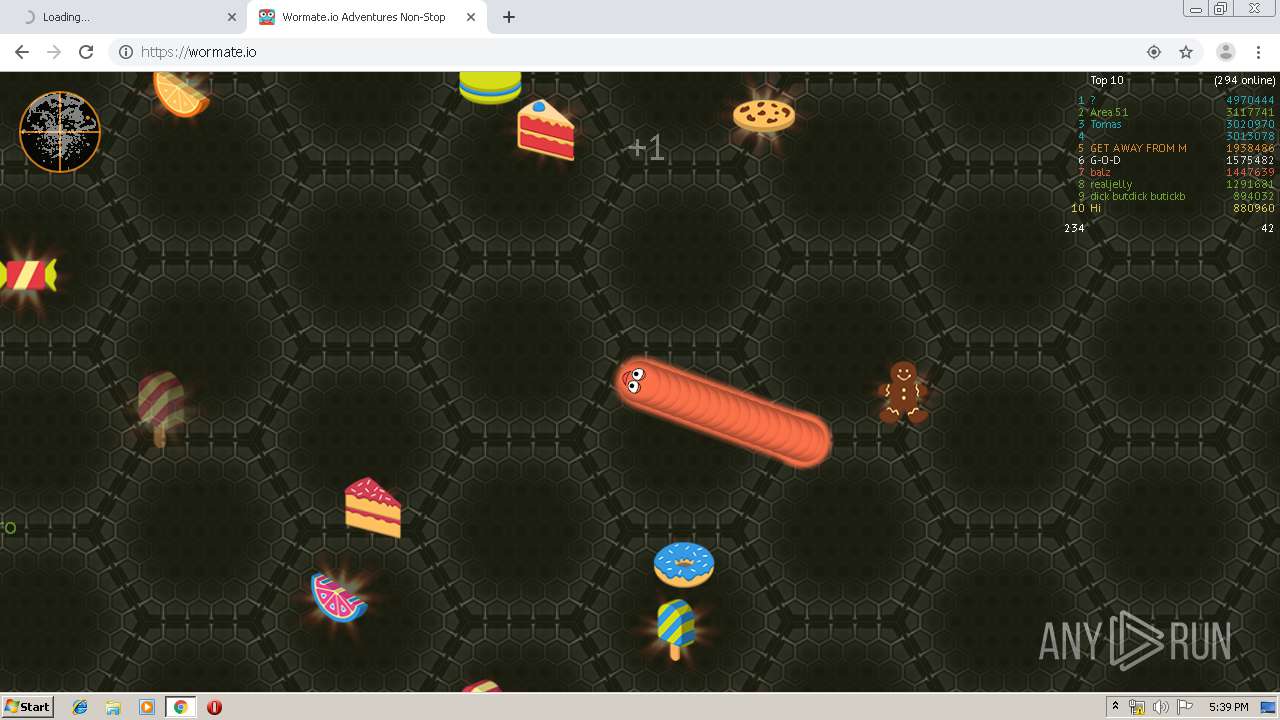Launch Internet Explorer from taskbar
The image size is (1280, 720).
(x=80, y=707)
